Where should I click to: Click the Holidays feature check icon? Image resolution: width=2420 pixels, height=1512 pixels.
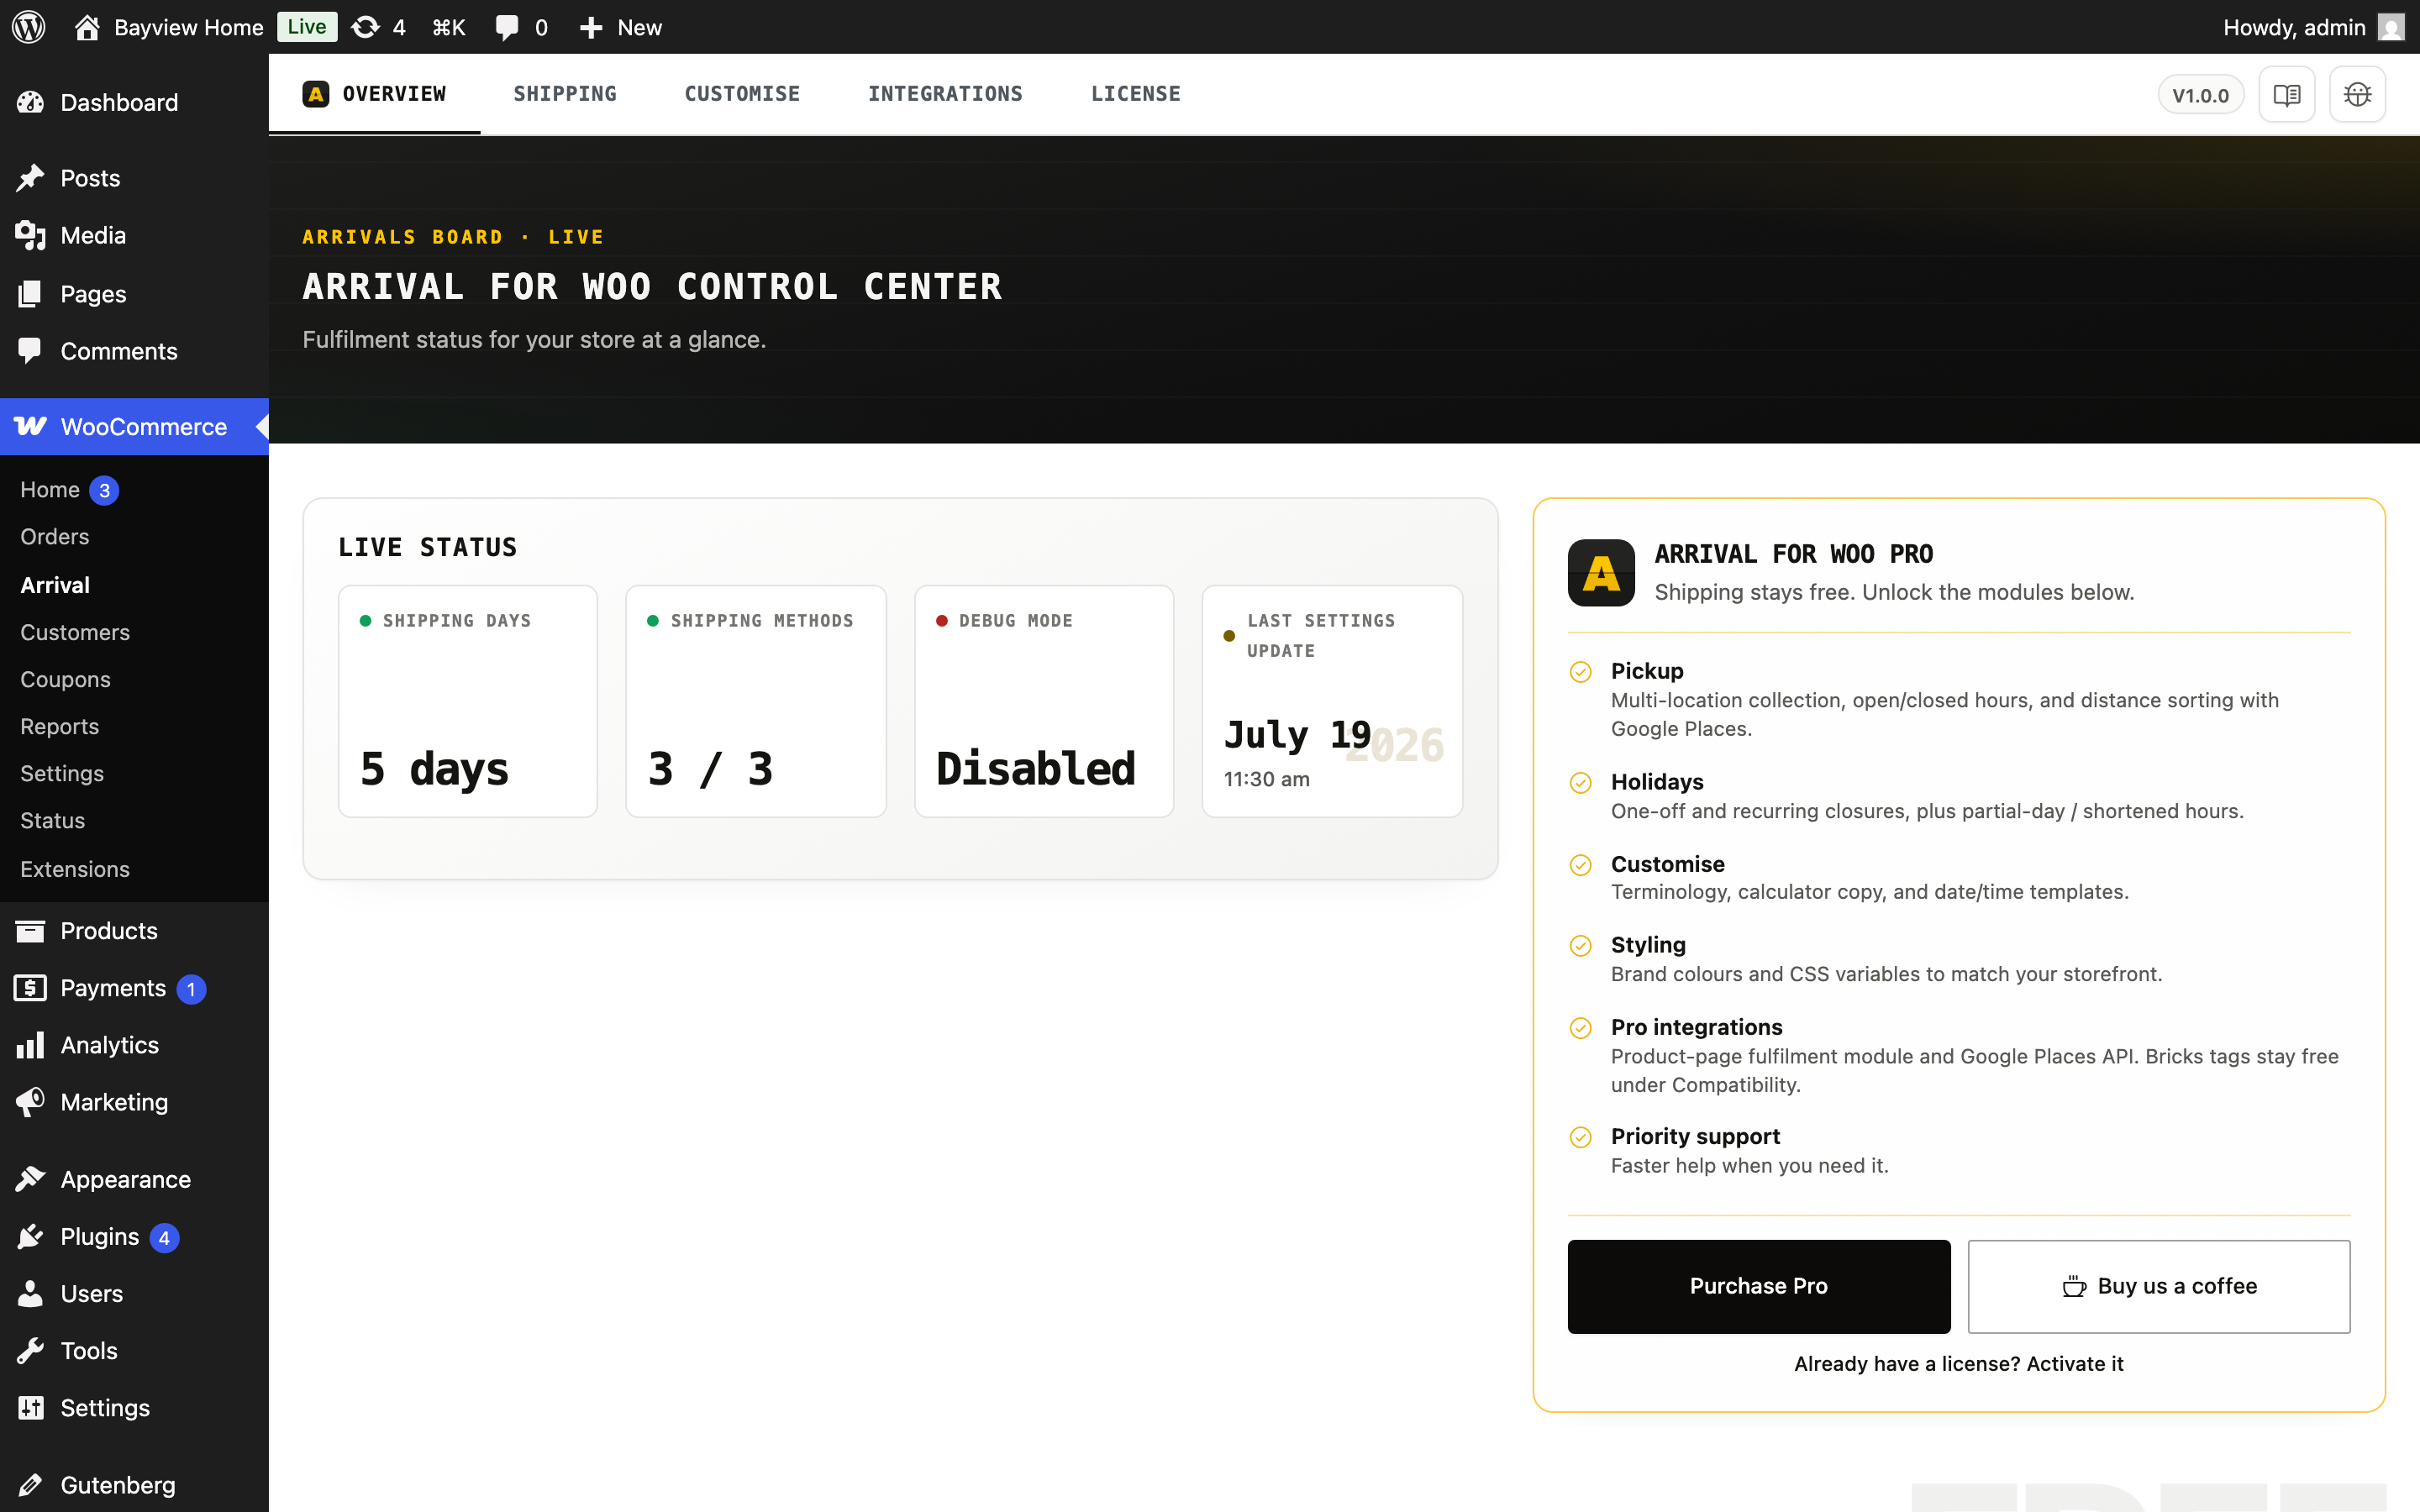click(x=1580, y=782)
